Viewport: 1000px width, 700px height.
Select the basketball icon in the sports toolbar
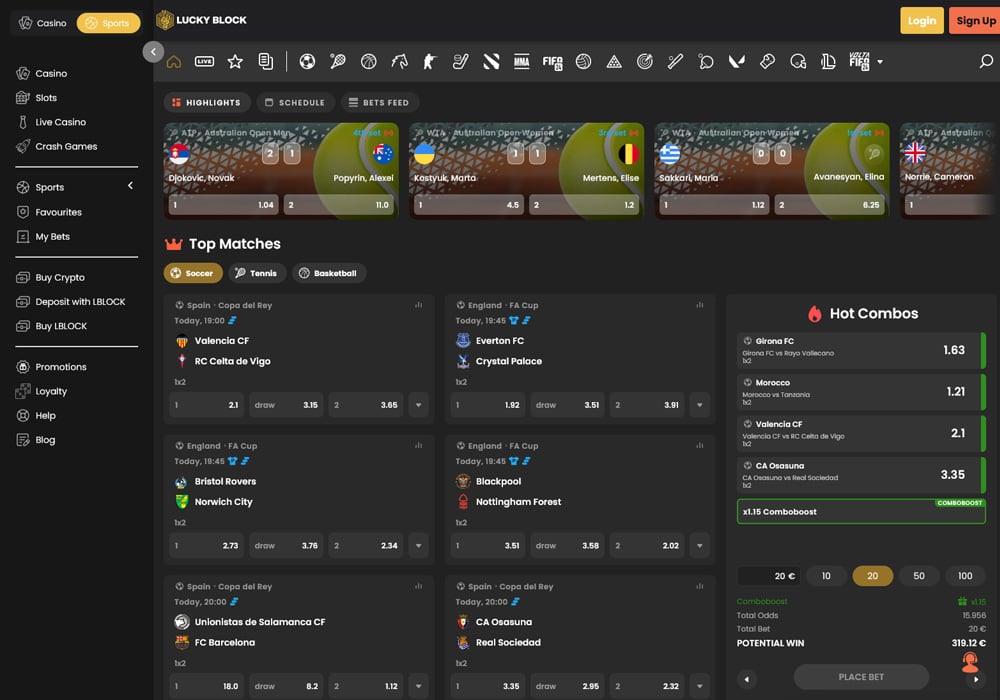(x=368, y=61)
